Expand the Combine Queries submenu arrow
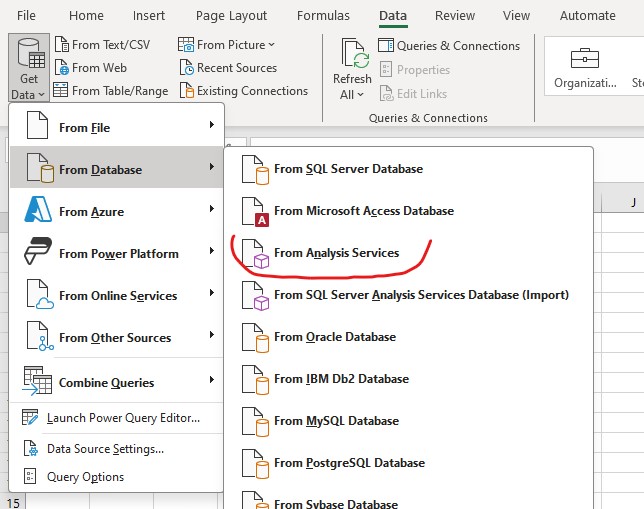This screenshot has height=509, width=644. [x=212, y=379]
